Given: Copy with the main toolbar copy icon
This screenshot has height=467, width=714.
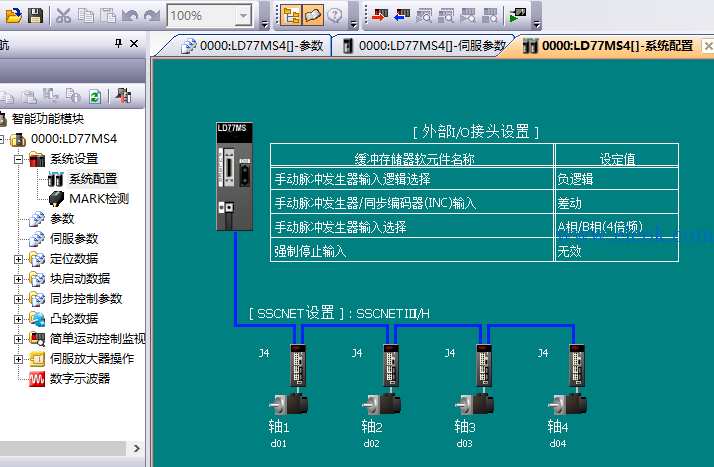Looking at the screenshot, I should coord(86,15).
